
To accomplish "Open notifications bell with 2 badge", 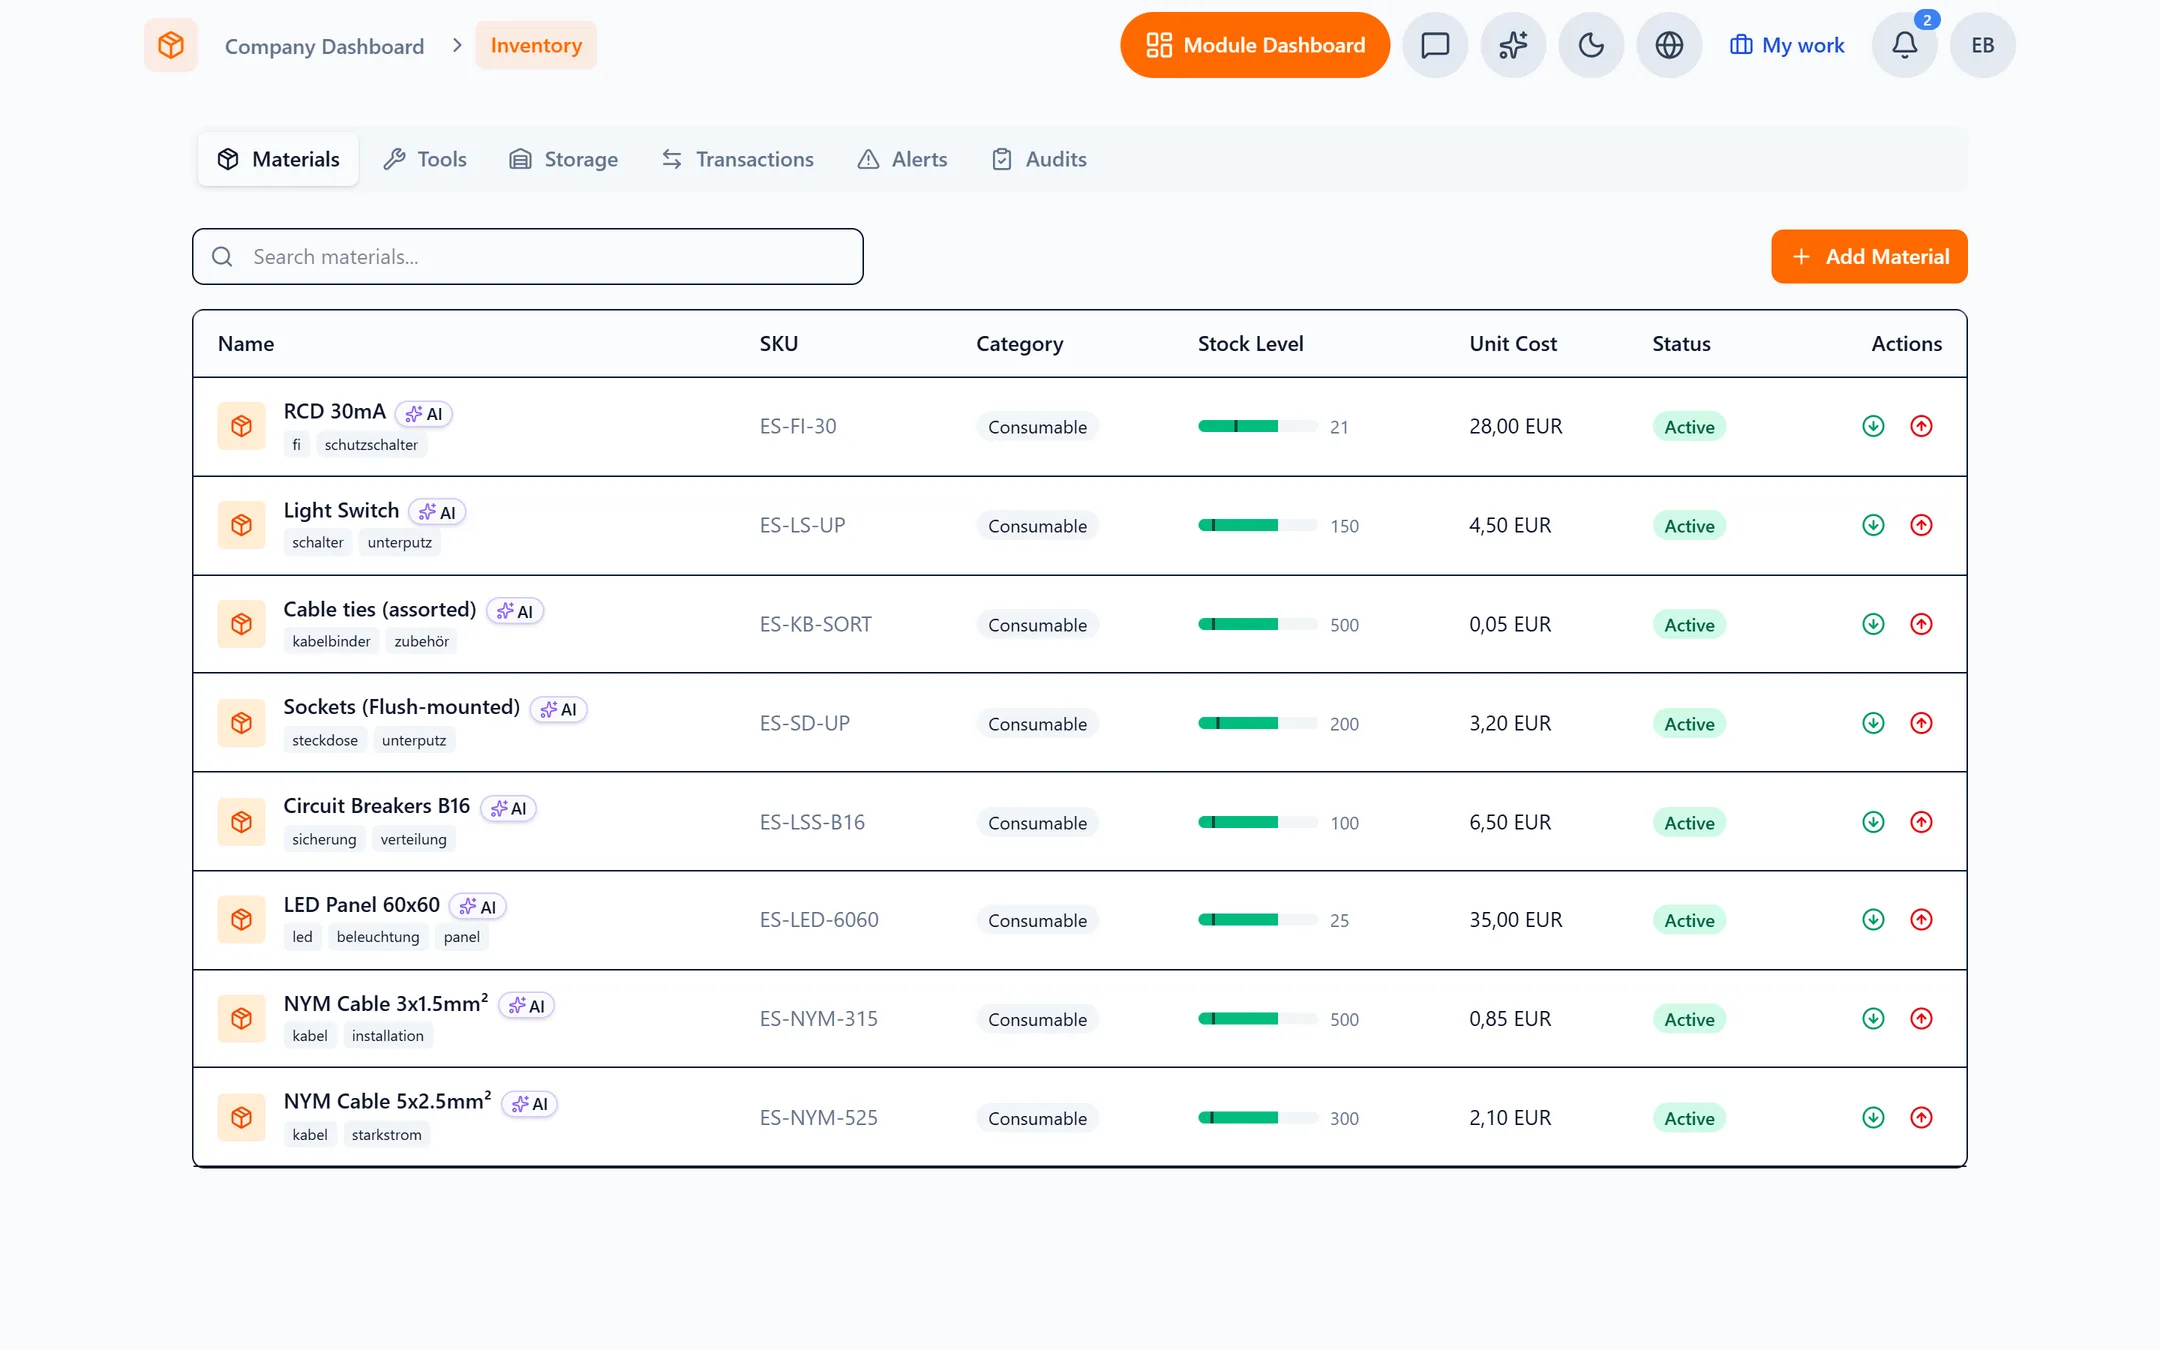I will (1905, 45).
